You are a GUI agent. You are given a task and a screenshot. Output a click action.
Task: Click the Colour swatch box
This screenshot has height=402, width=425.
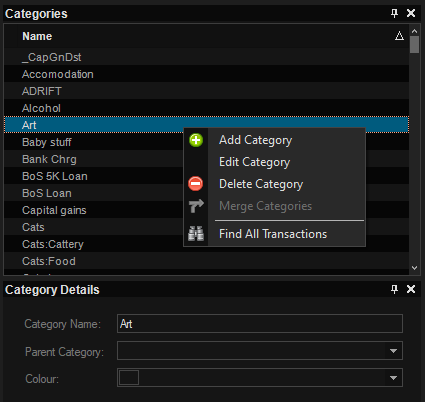tap(129, 378)
